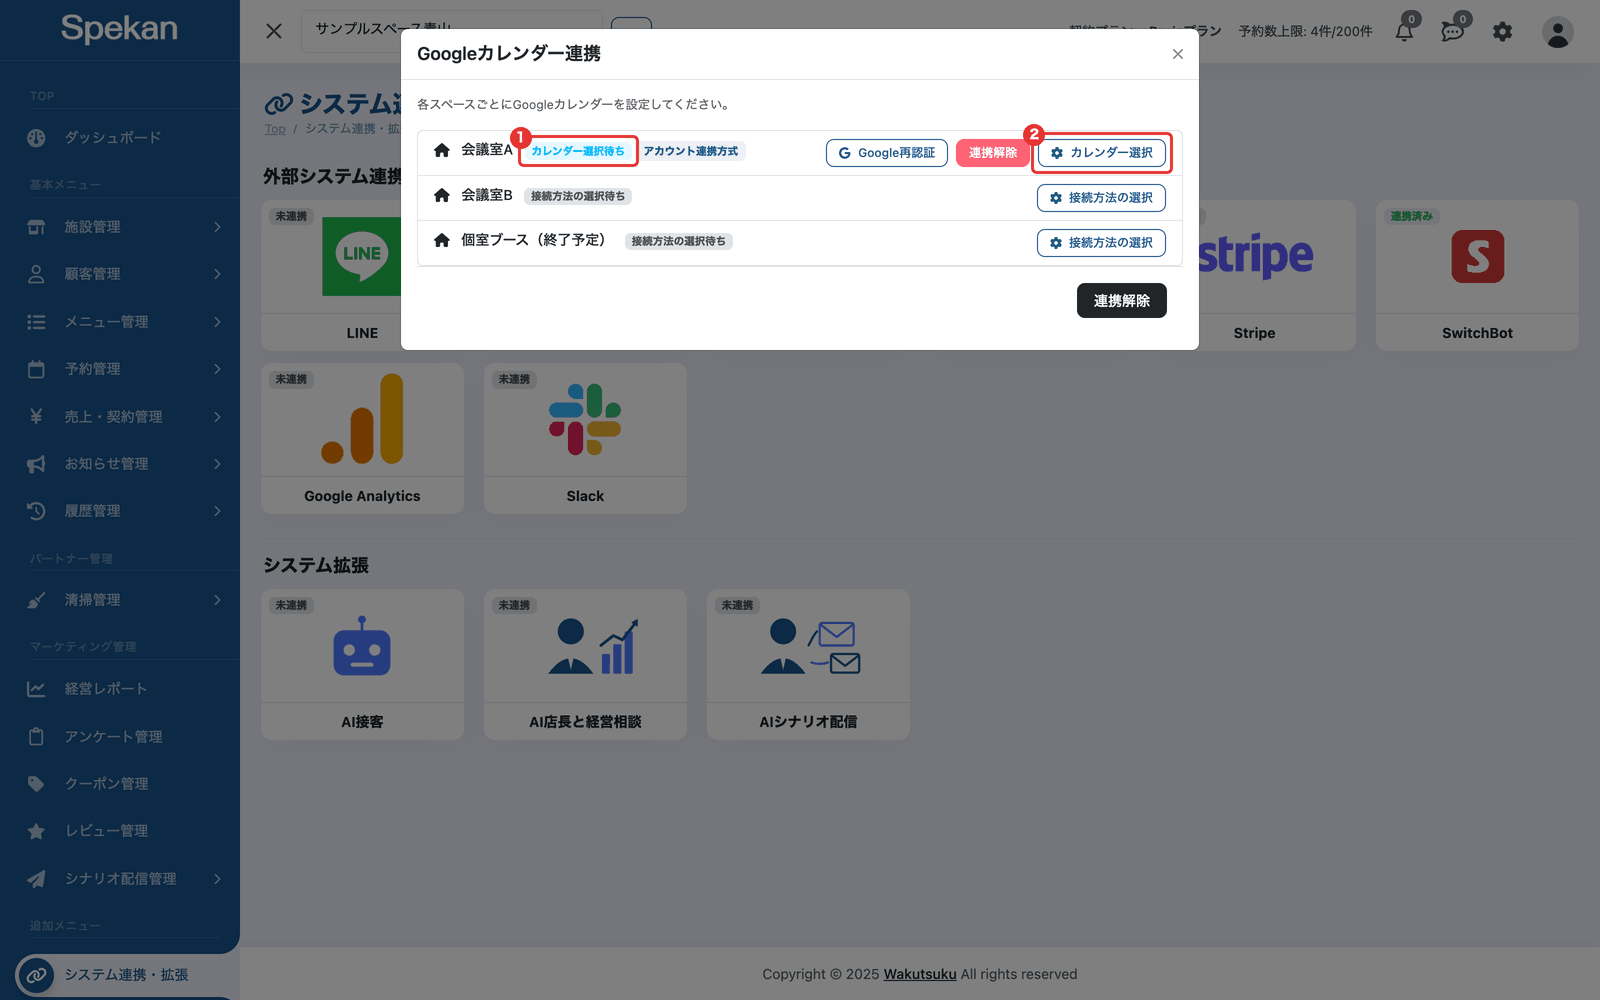The image size is (1600, 1000).
Task: Open the SwitchBot integration icon
Action: click(1477, 256)
